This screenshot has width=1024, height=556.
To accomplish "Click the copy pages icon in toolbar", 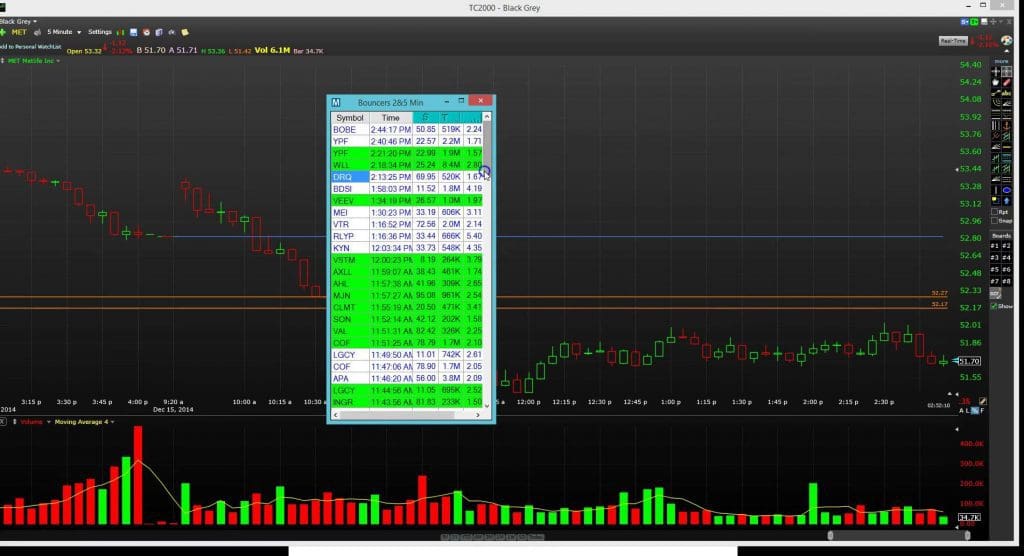I will coord(159,32).
